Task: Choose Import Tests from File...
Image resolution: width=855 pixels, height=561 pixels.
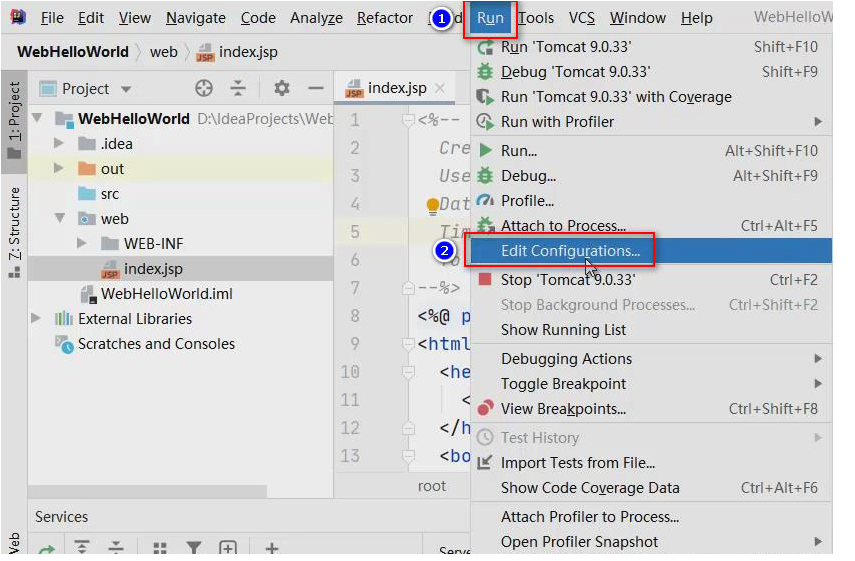Action: 651,463
